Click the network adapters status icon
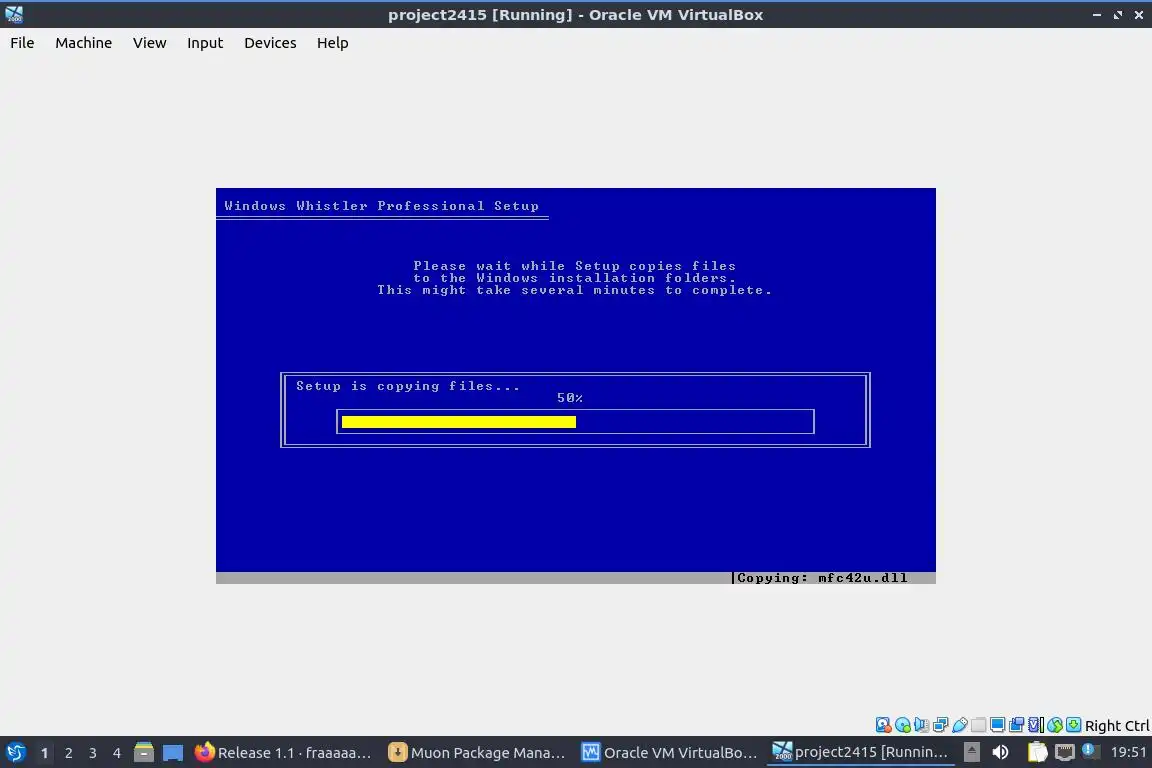Image resolution: width=1152 pixels, height=768 pixels. tap(940, 725)
